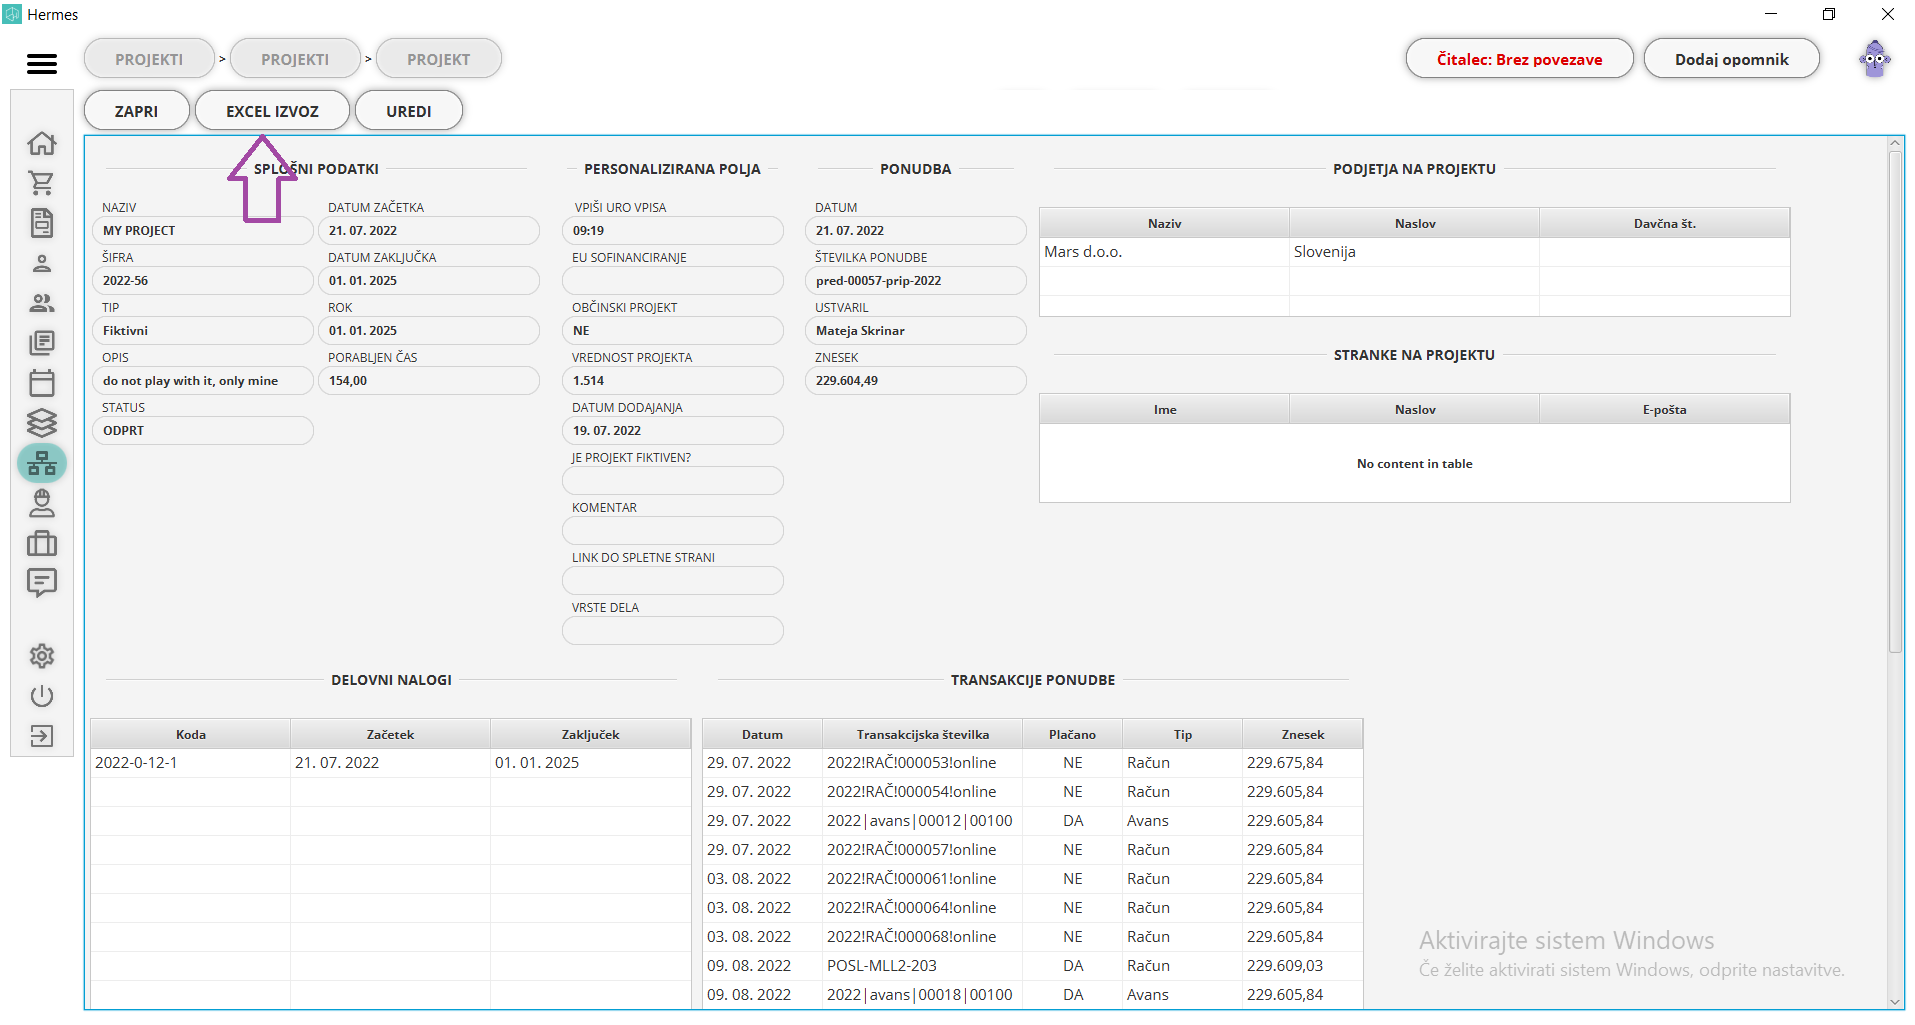This screenshot has height=1025, width=1915.
Task: Click the VRSTE DELA field
Action: coord(673,631)
